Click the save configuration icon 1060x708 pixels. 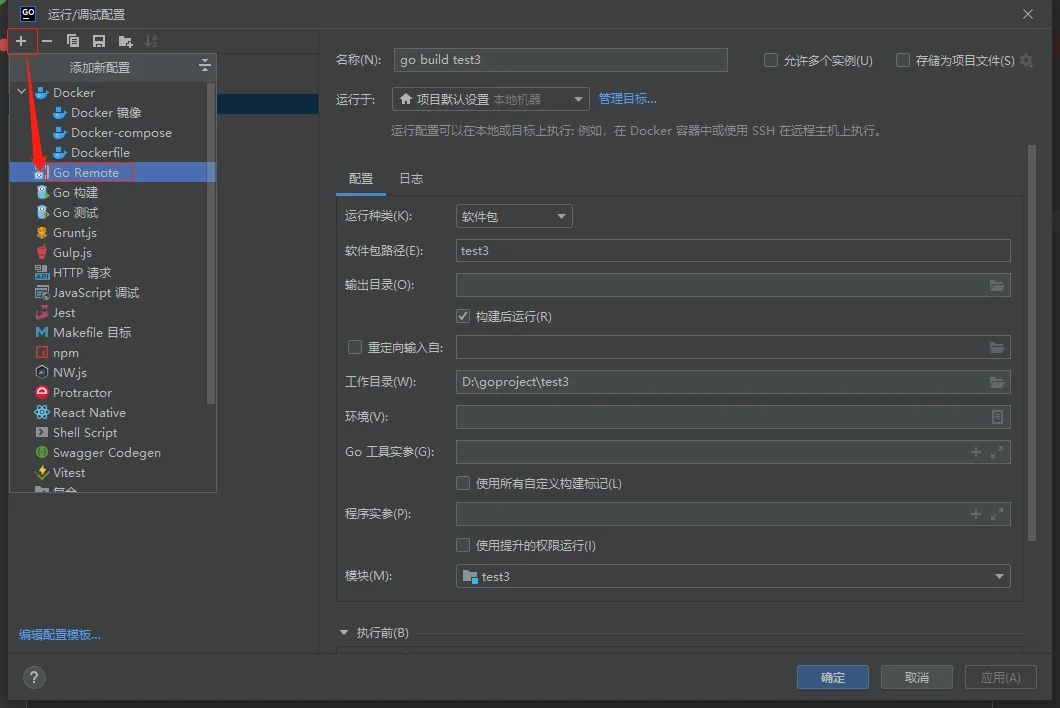(x=99, y=41)
